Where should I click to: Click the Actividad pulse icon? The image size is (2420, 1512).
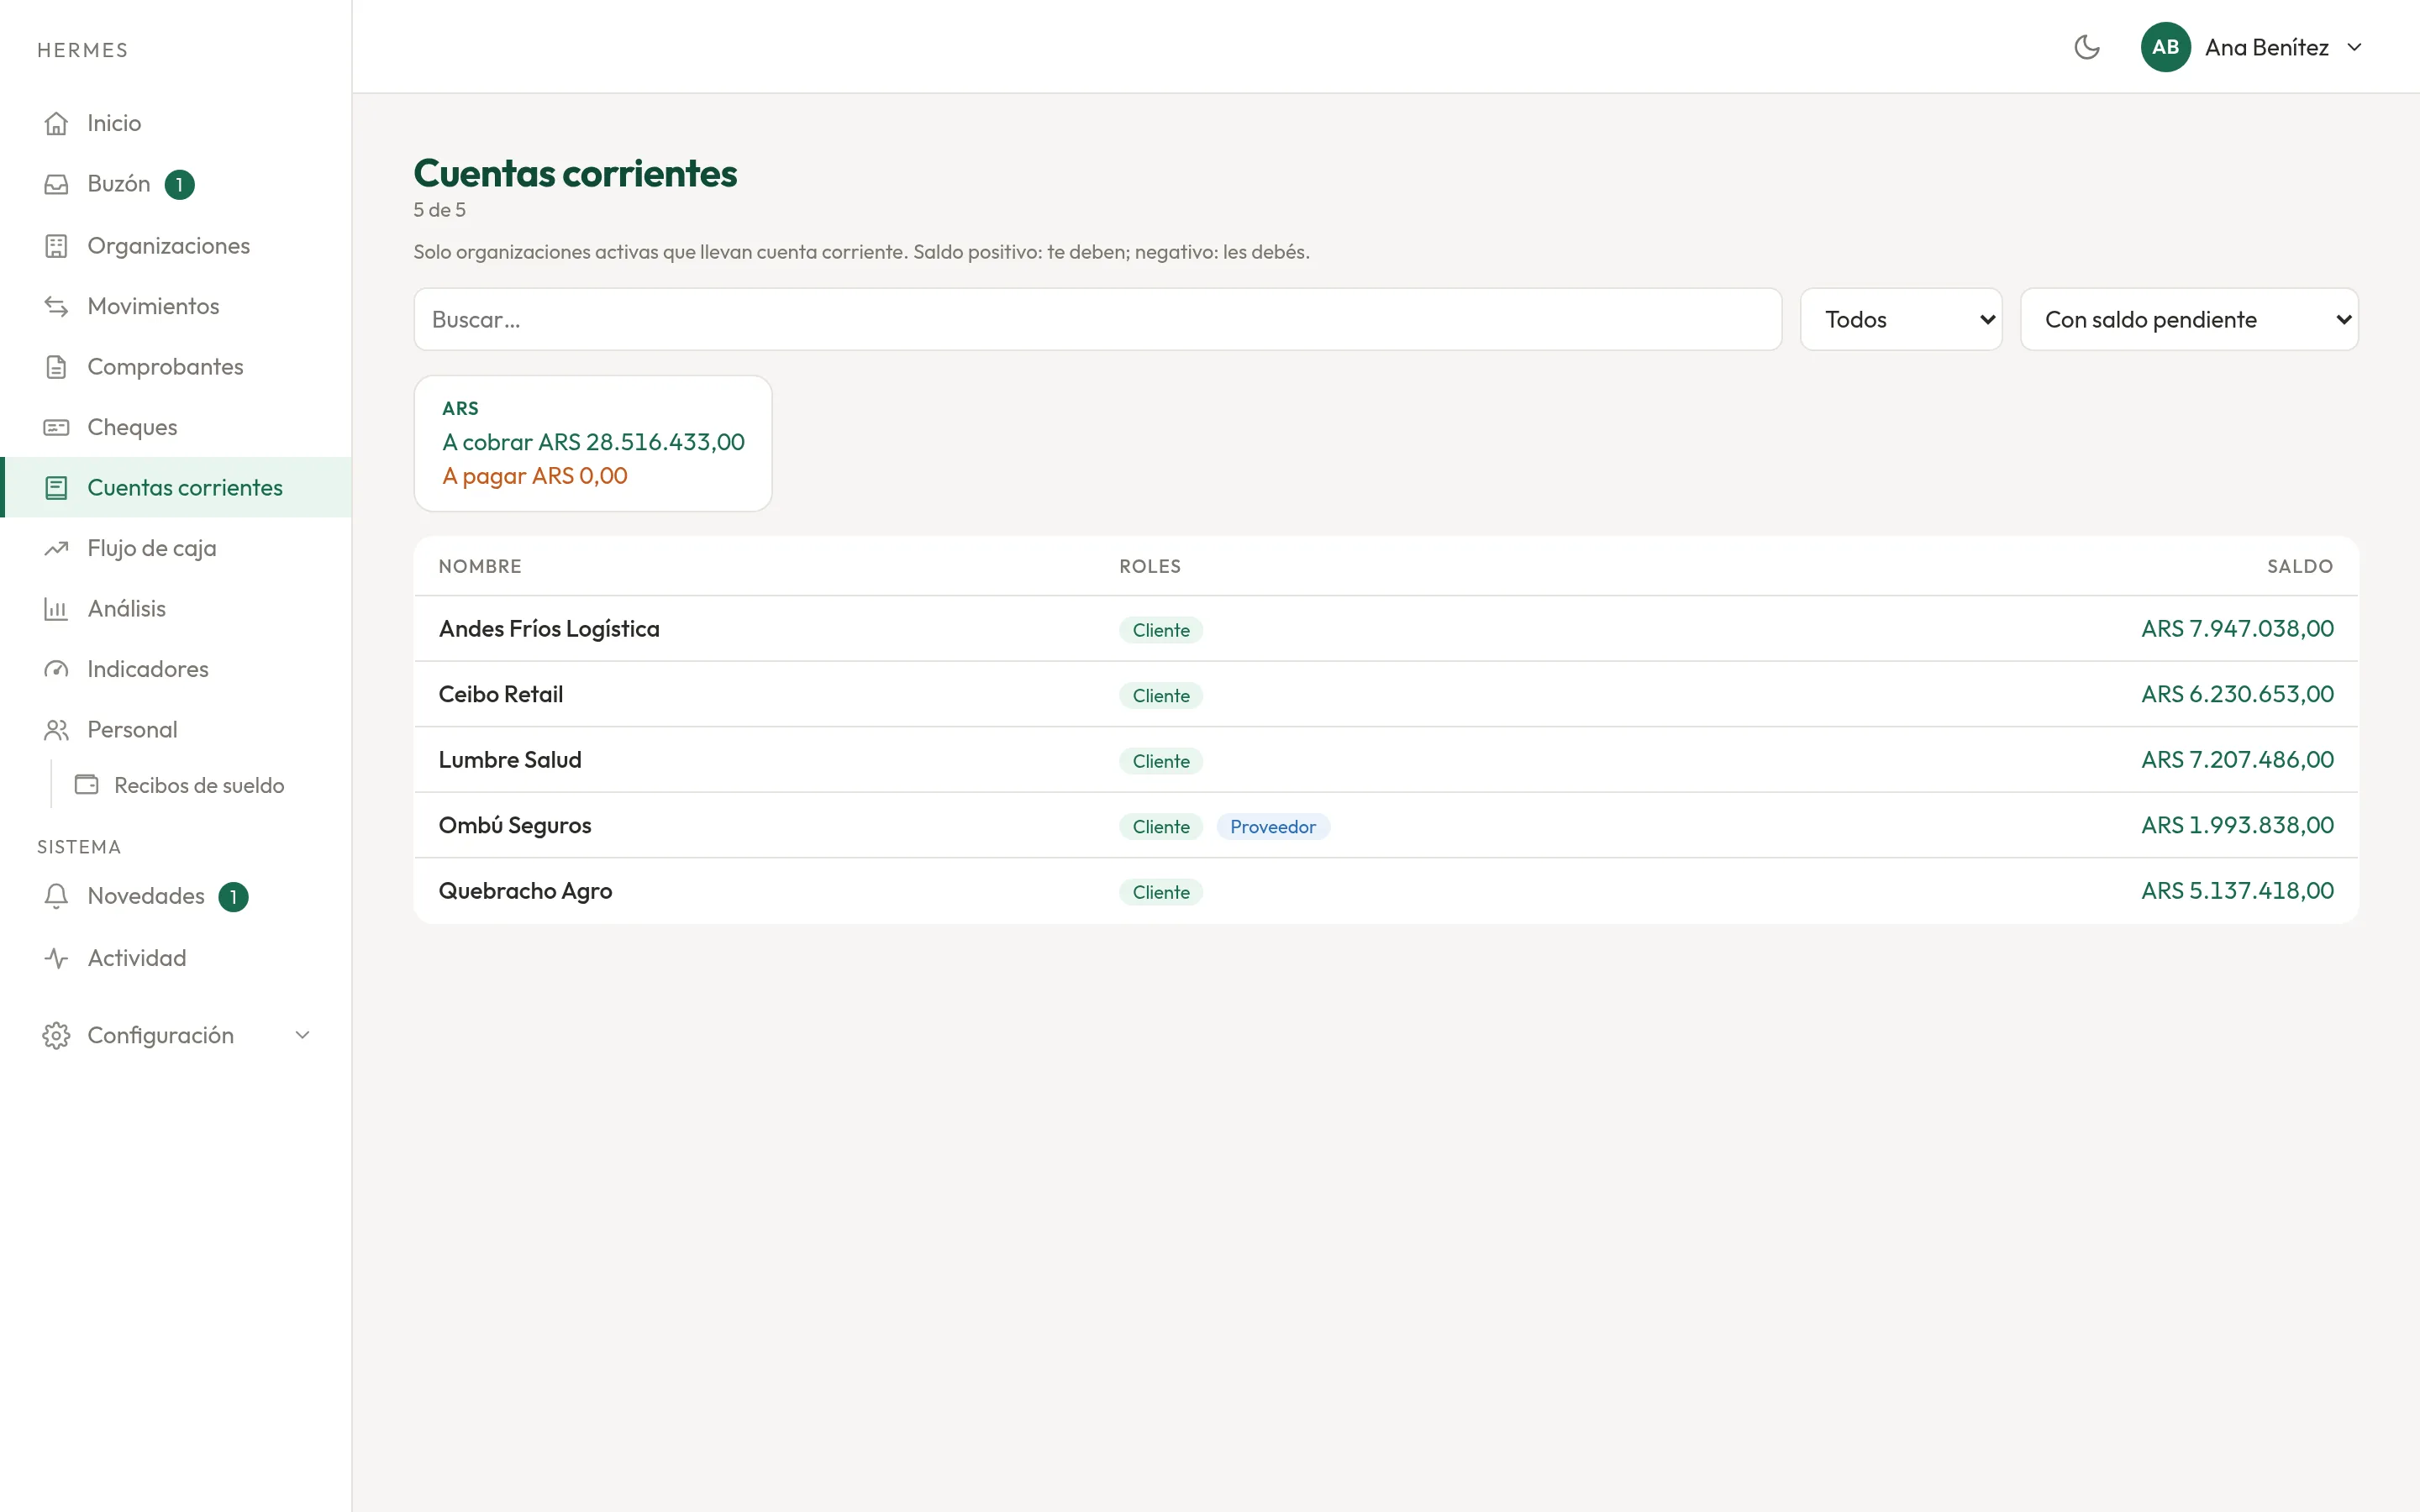(56, 958)
